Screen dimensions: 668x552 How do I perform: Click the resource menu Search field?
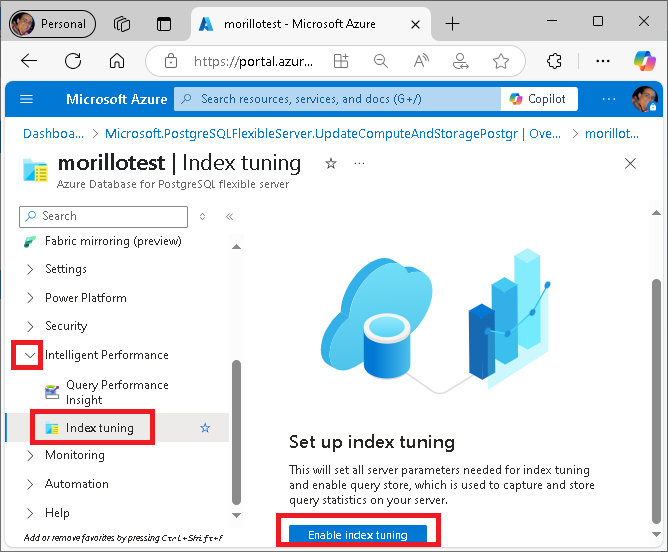coord(104,217)
